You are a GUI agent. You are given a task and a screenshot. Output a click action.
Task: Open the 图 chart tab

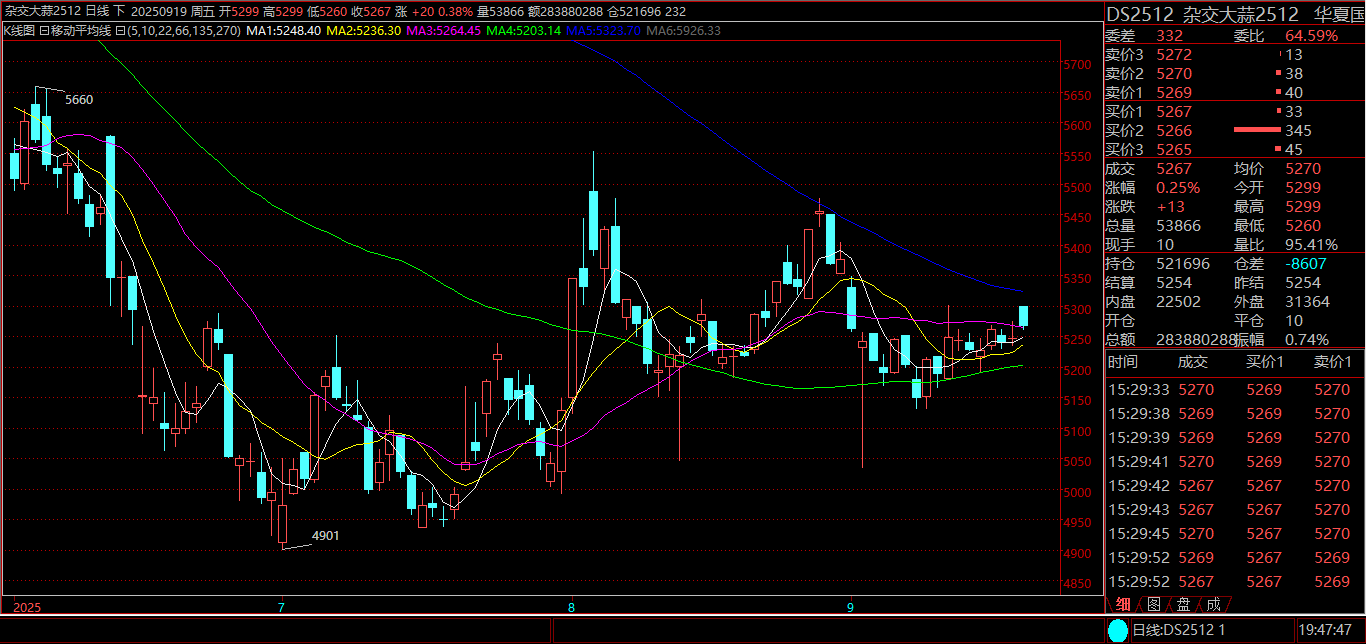point(1153,604)
